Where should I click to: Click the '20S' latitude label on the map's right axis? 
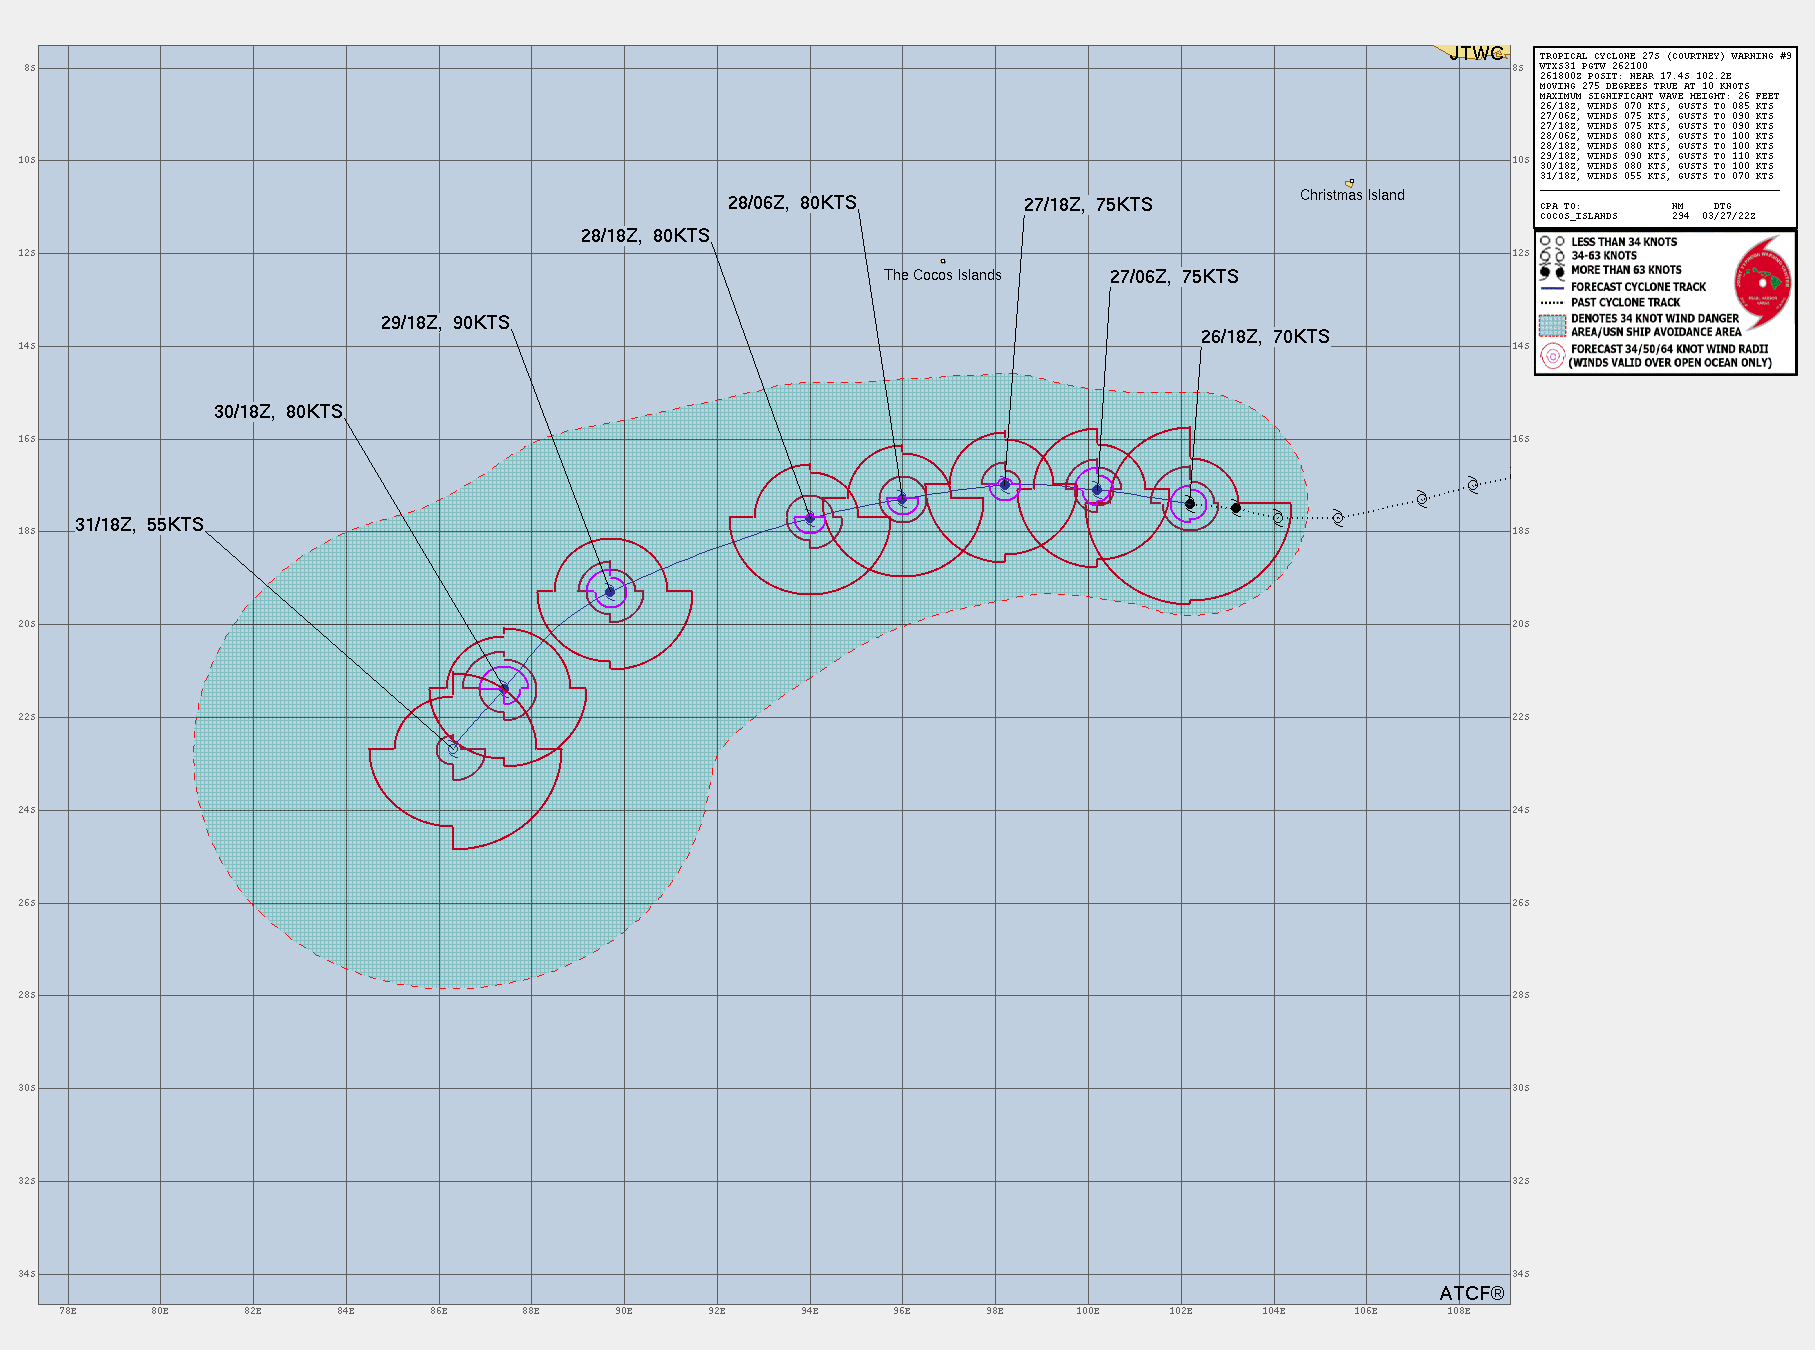pos(1521,624)
